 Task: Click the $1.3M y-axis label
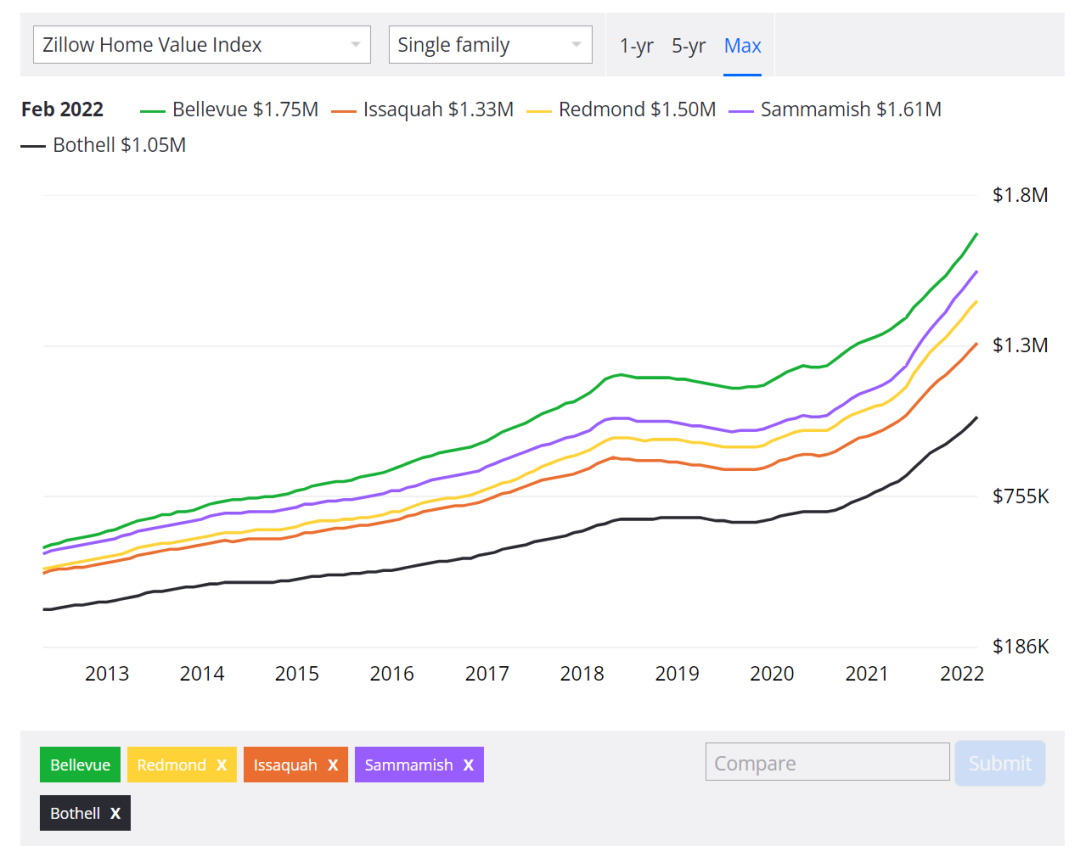point(1020,345)
